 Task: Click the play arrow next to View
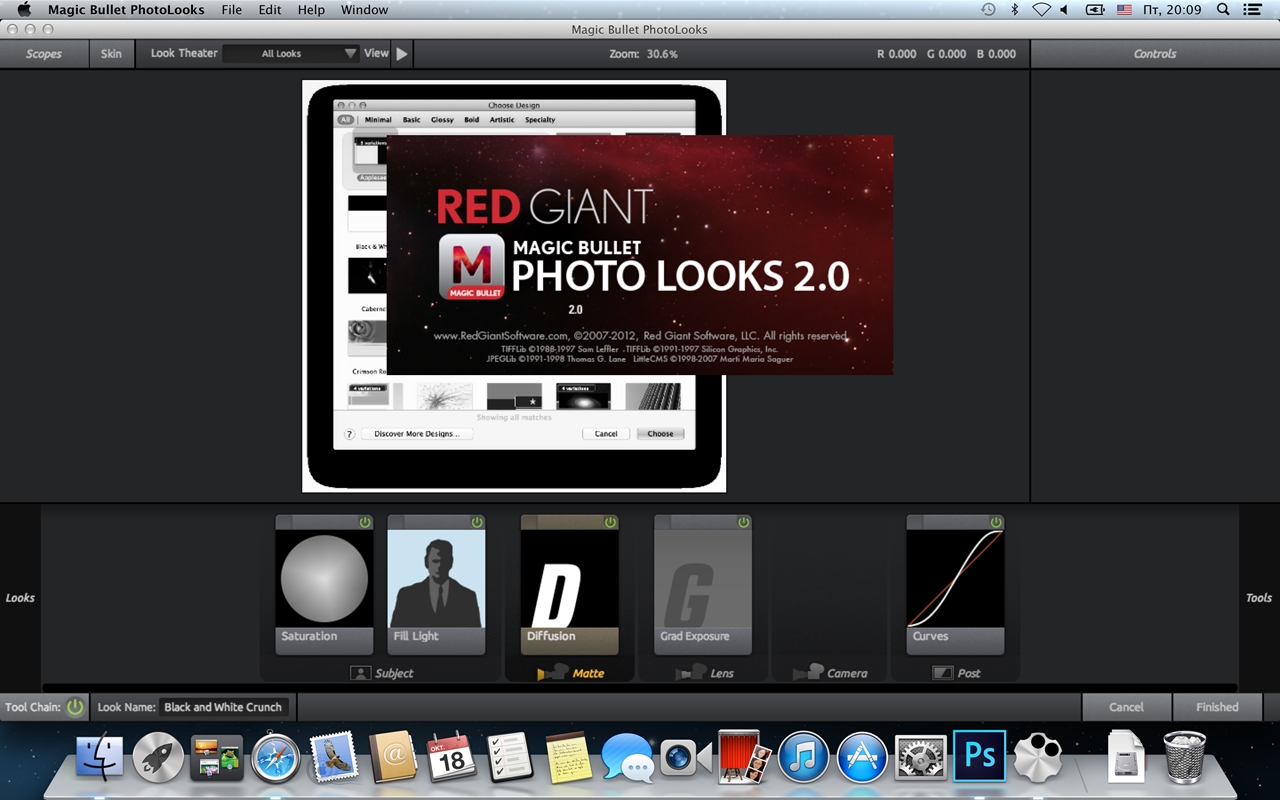pos(402,54)
